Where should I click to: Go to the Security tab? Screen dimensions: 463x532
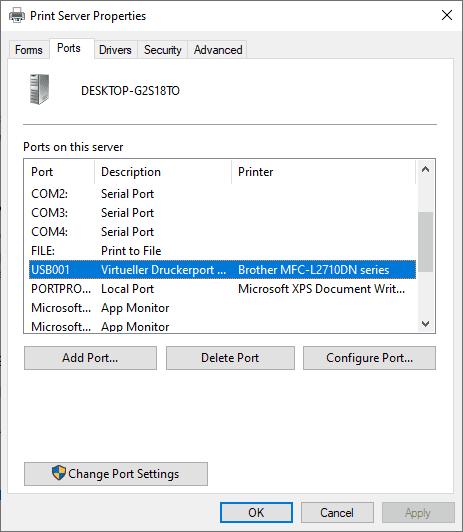point(162,50)
